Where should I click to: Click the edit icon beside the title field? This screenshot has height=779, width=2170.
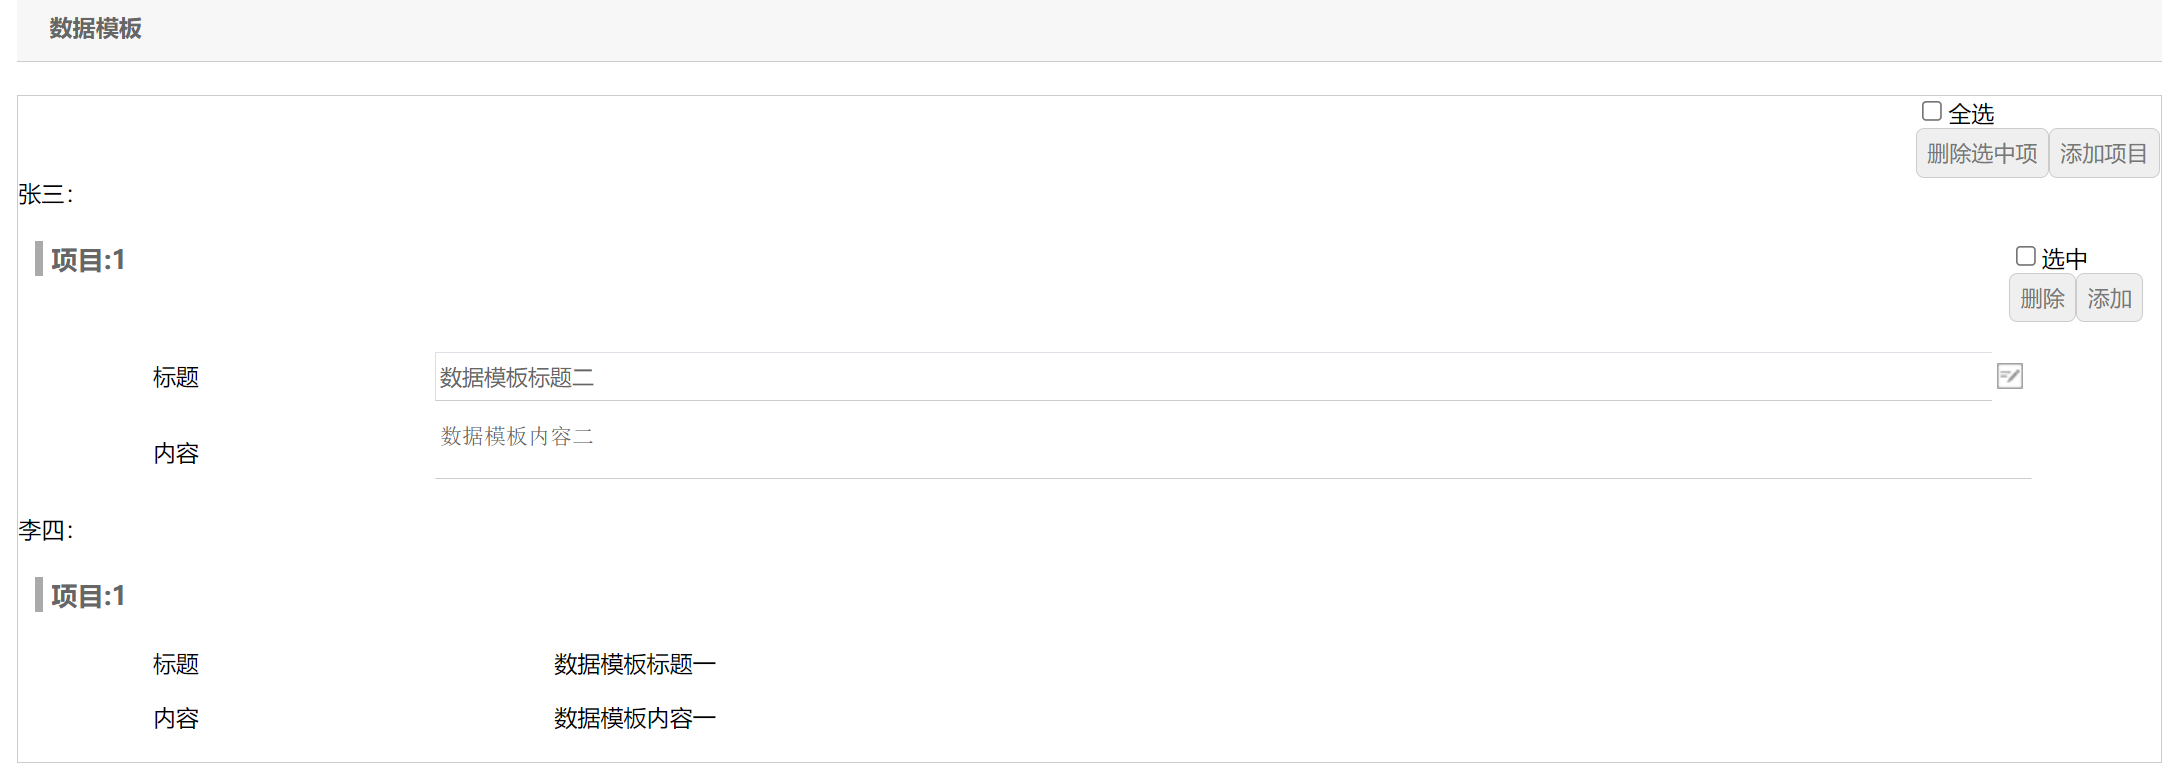pos(2009,376)
